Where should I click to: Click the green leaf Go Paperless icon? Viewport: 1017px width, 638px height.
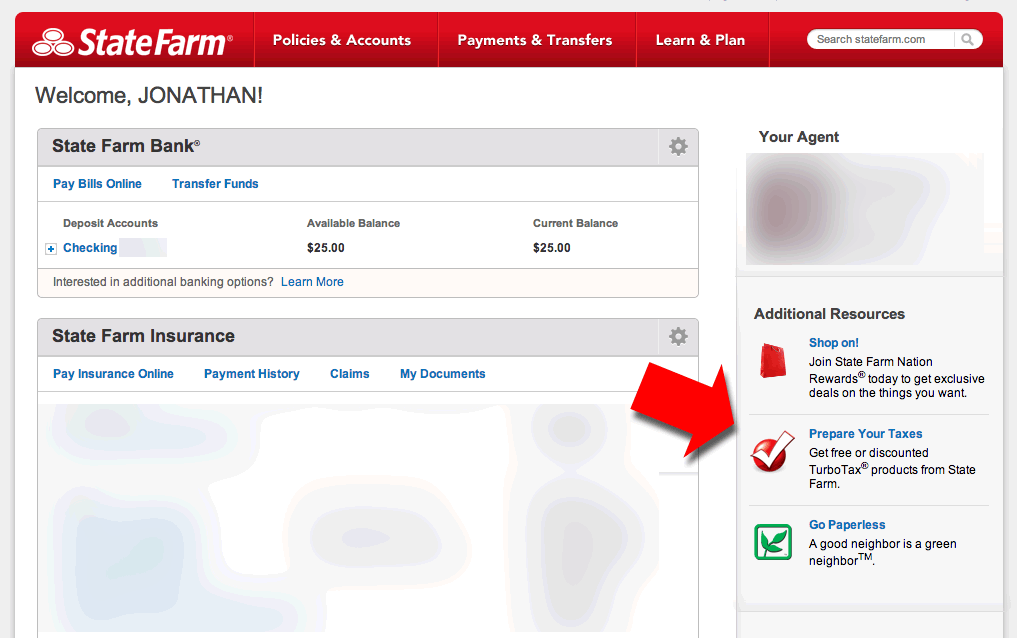click(x=773, y=542)
